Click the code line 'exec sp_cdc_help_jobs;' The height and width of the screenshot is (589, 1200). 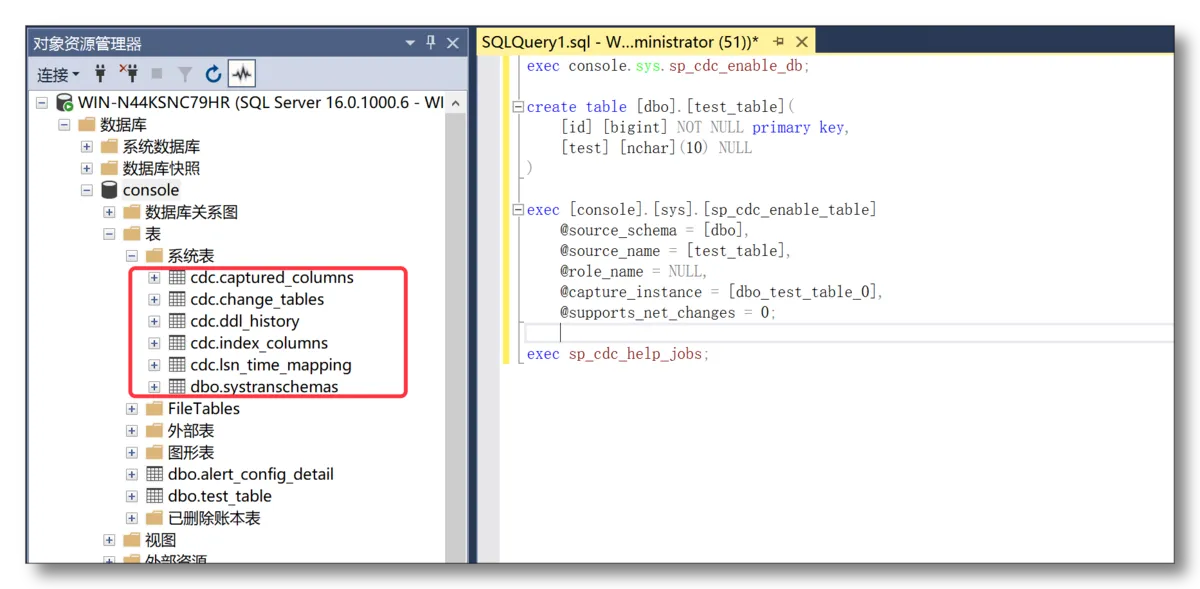pyautogui.click(x=617, y=354)
